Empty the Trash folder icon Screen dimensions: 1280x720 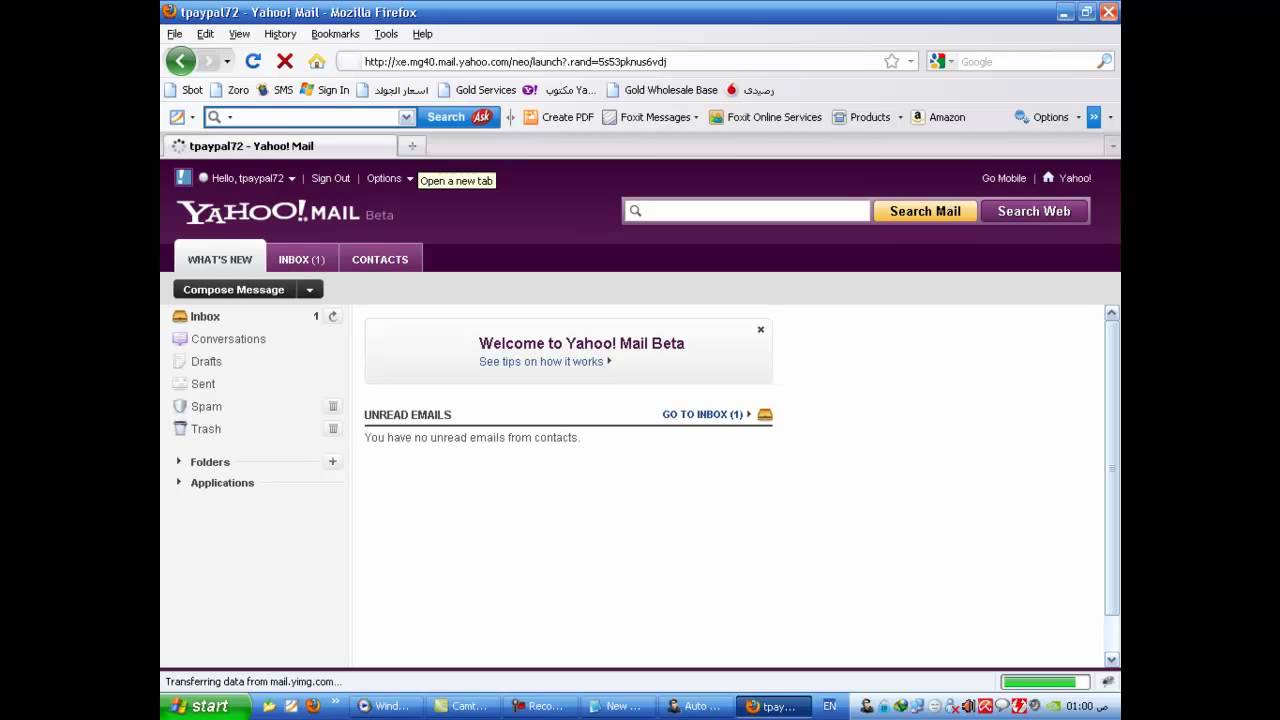click(333, 429)
